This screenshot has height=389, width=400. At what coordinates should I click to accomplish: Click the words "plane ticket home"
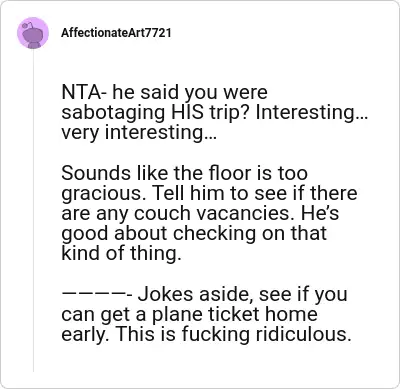(x=234, y=315)
